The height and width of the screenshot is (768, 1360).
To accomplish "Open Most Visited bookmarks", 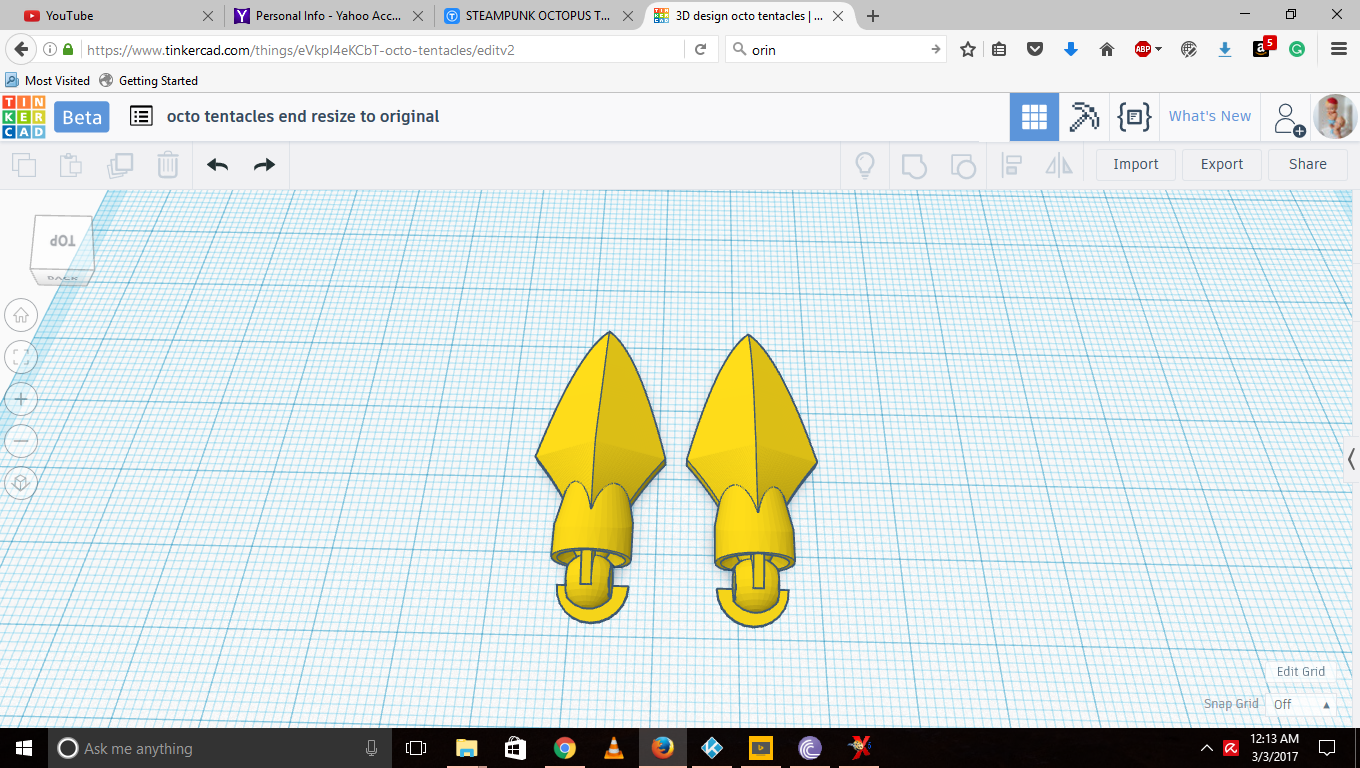I will (48, 80).
